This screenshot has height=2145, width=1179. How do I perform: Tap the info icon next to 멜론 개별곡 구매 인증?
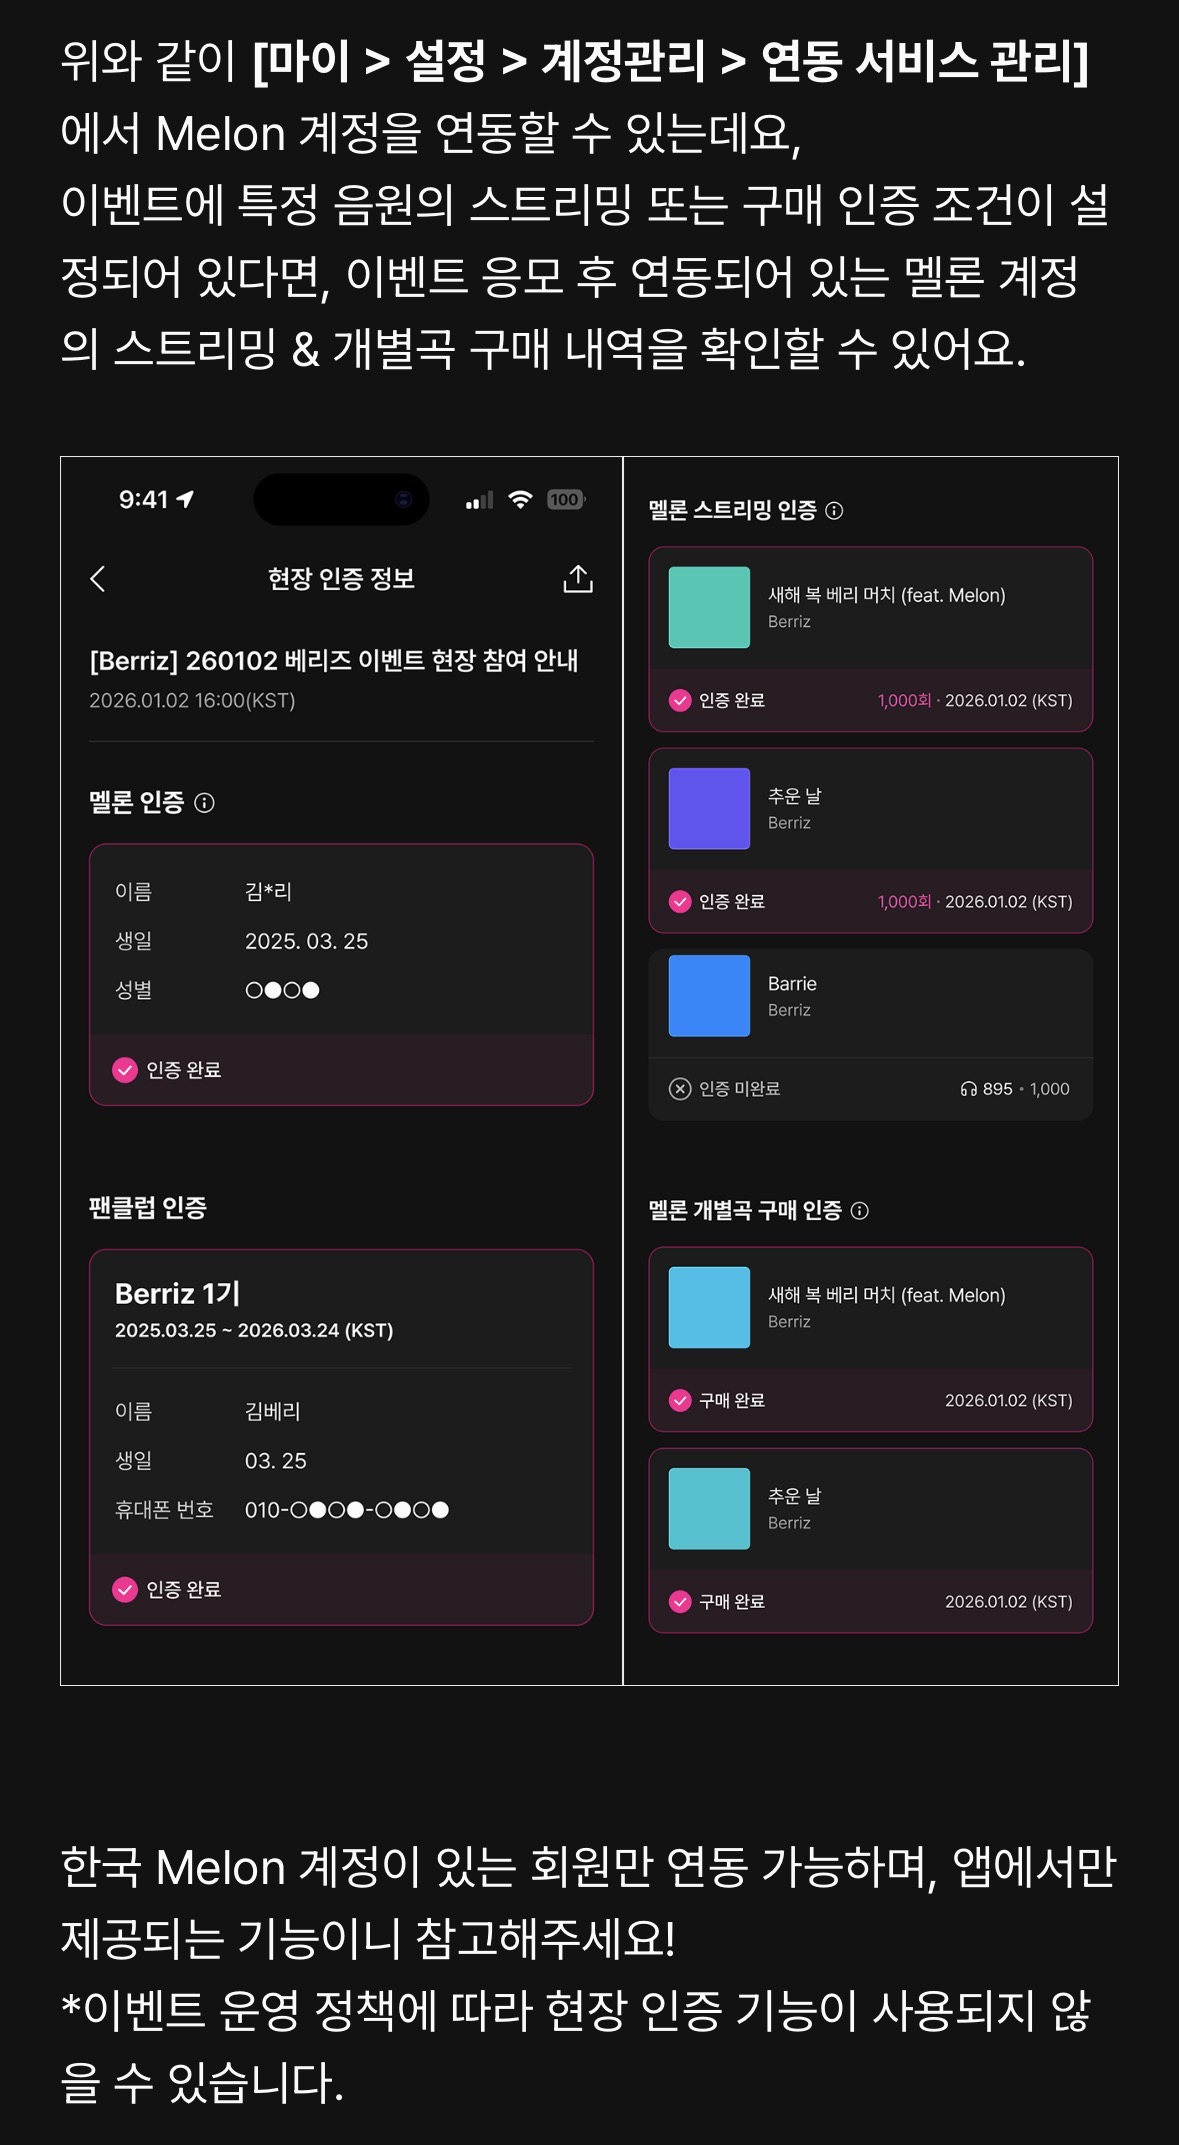coord(860,1211)
